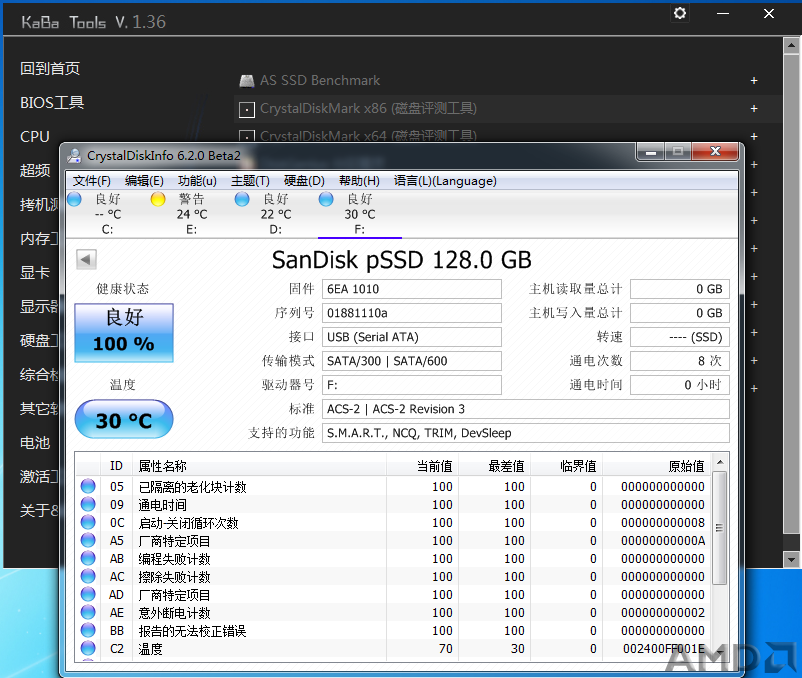This screenshot has width=802, height=678.
Task: Click the 良好 100 % health status button
Action: click(x=124, y=333)
